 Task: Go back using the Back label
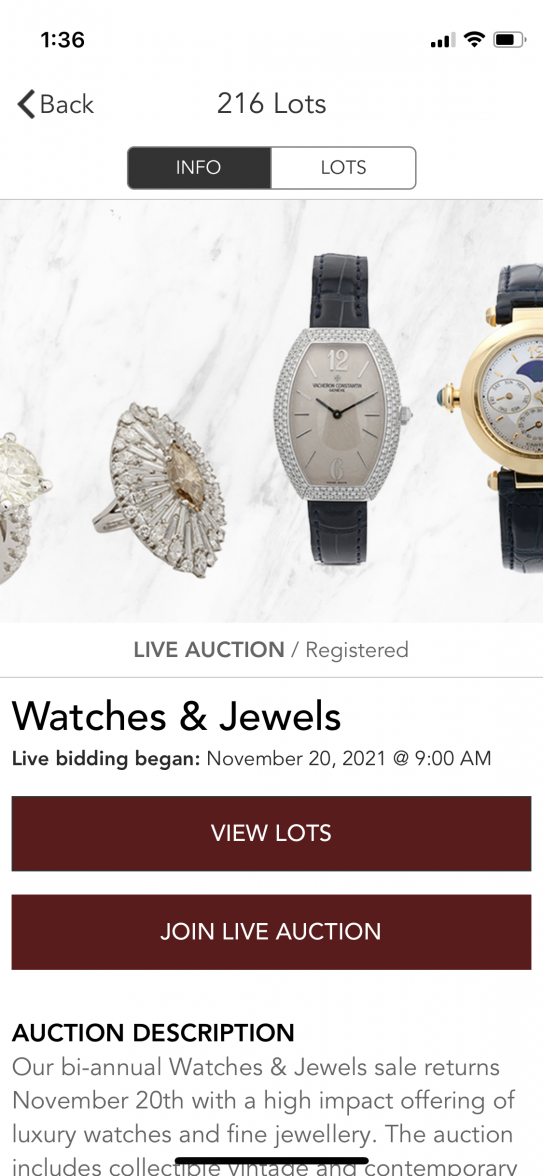coord(67,104)
